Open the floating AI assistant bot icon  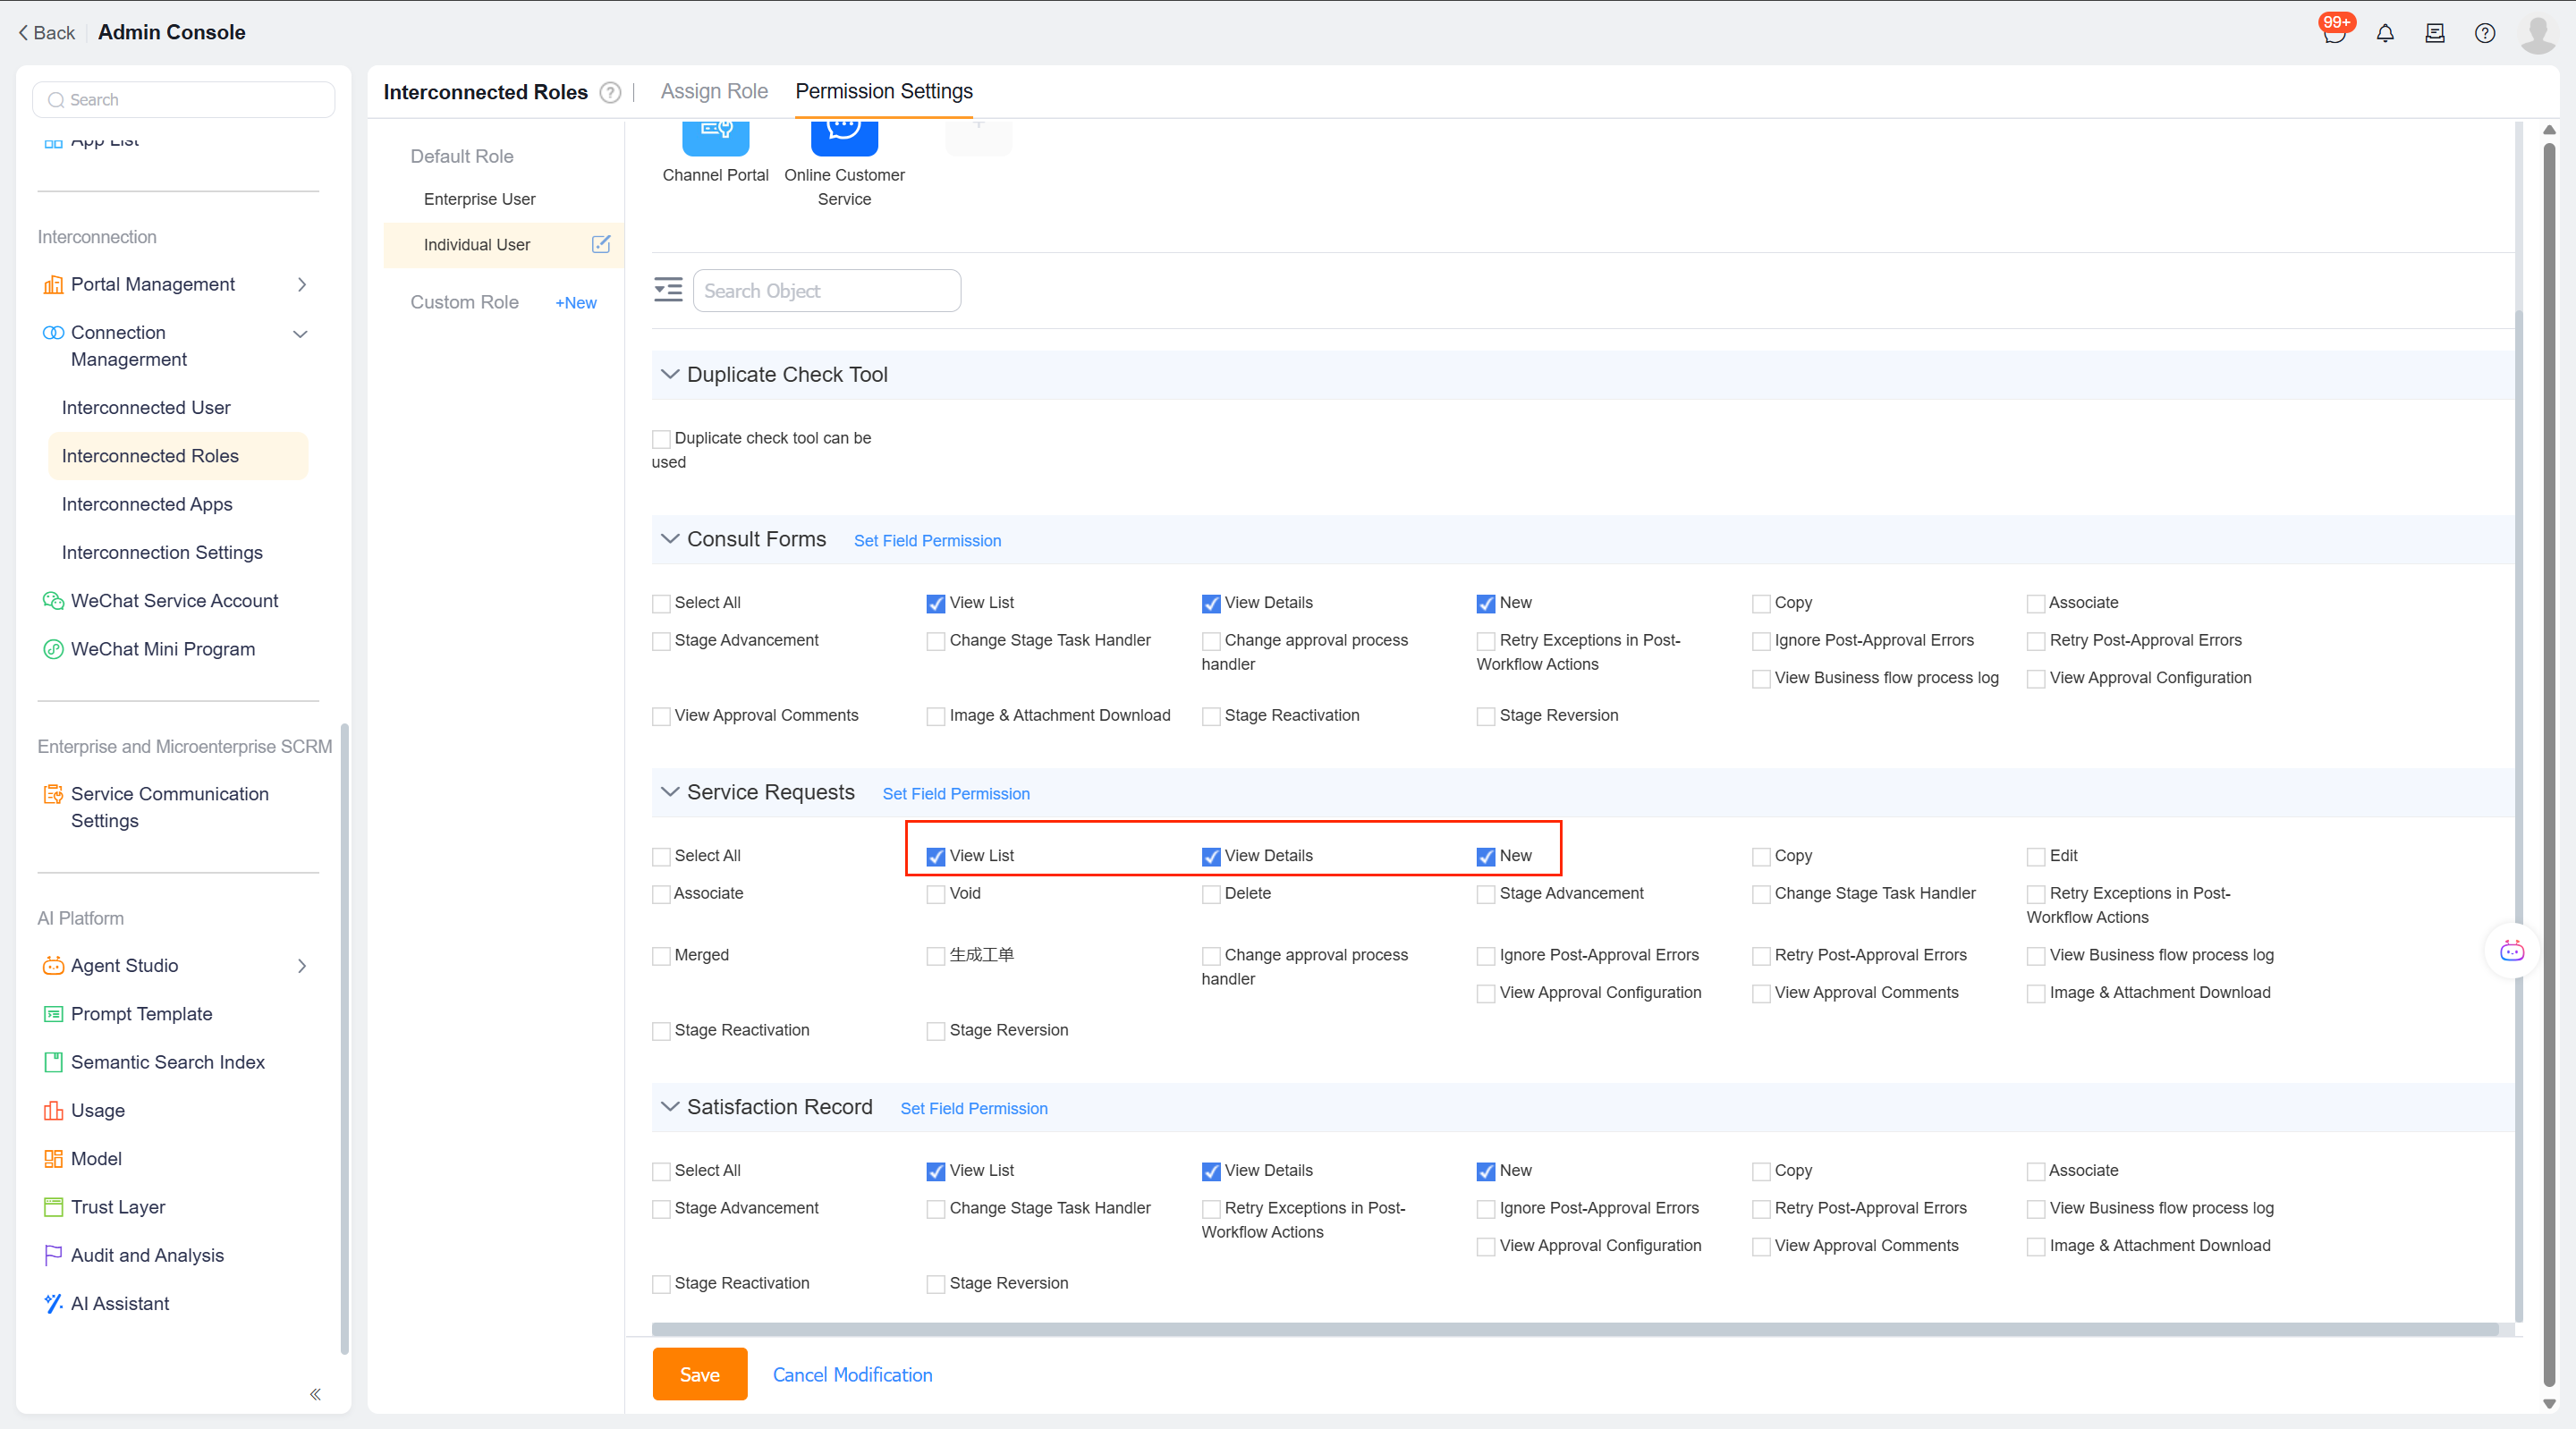(x=2512, y=951)
